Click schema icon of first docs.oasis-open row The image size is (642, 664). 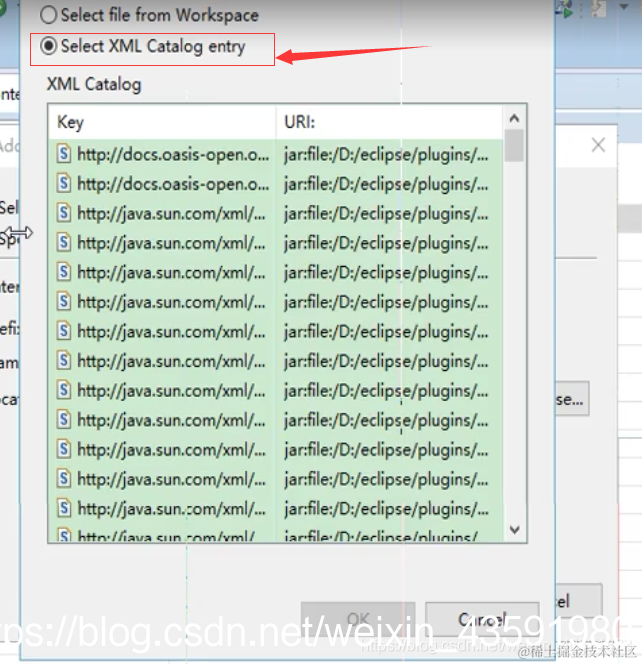64,154
